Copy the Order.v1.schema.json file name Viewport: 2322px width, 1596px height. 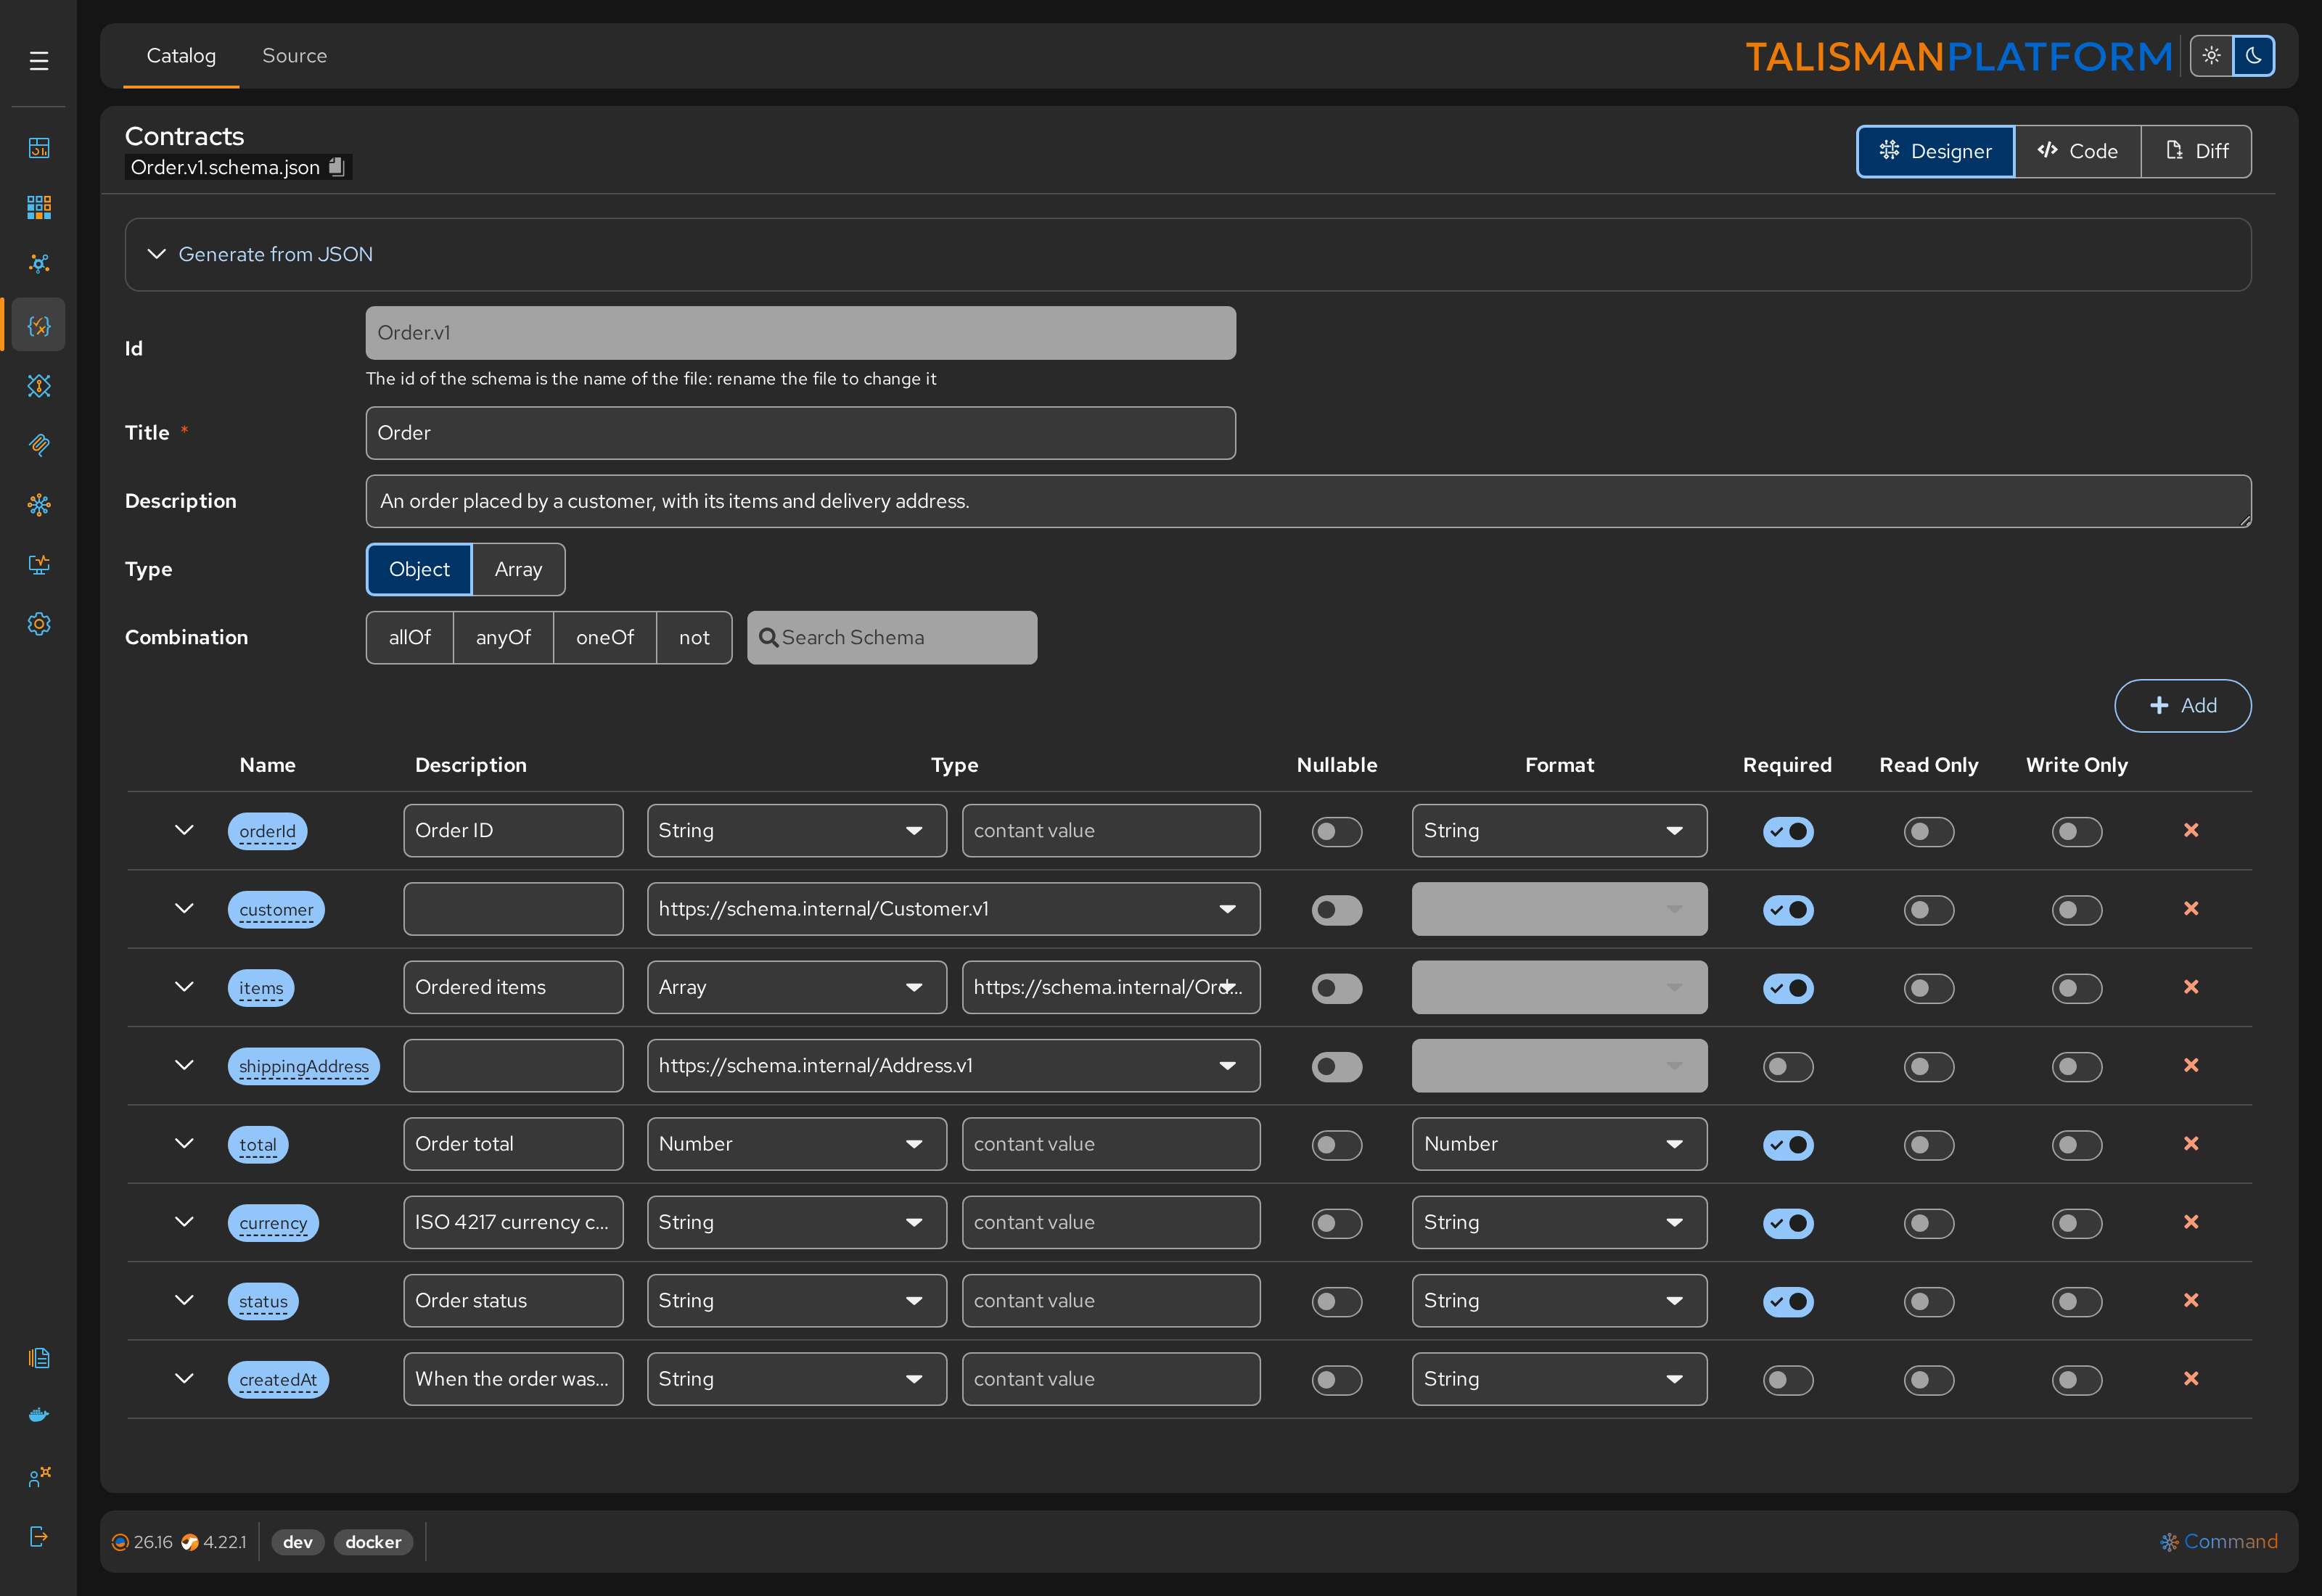[x=337, y=167]
